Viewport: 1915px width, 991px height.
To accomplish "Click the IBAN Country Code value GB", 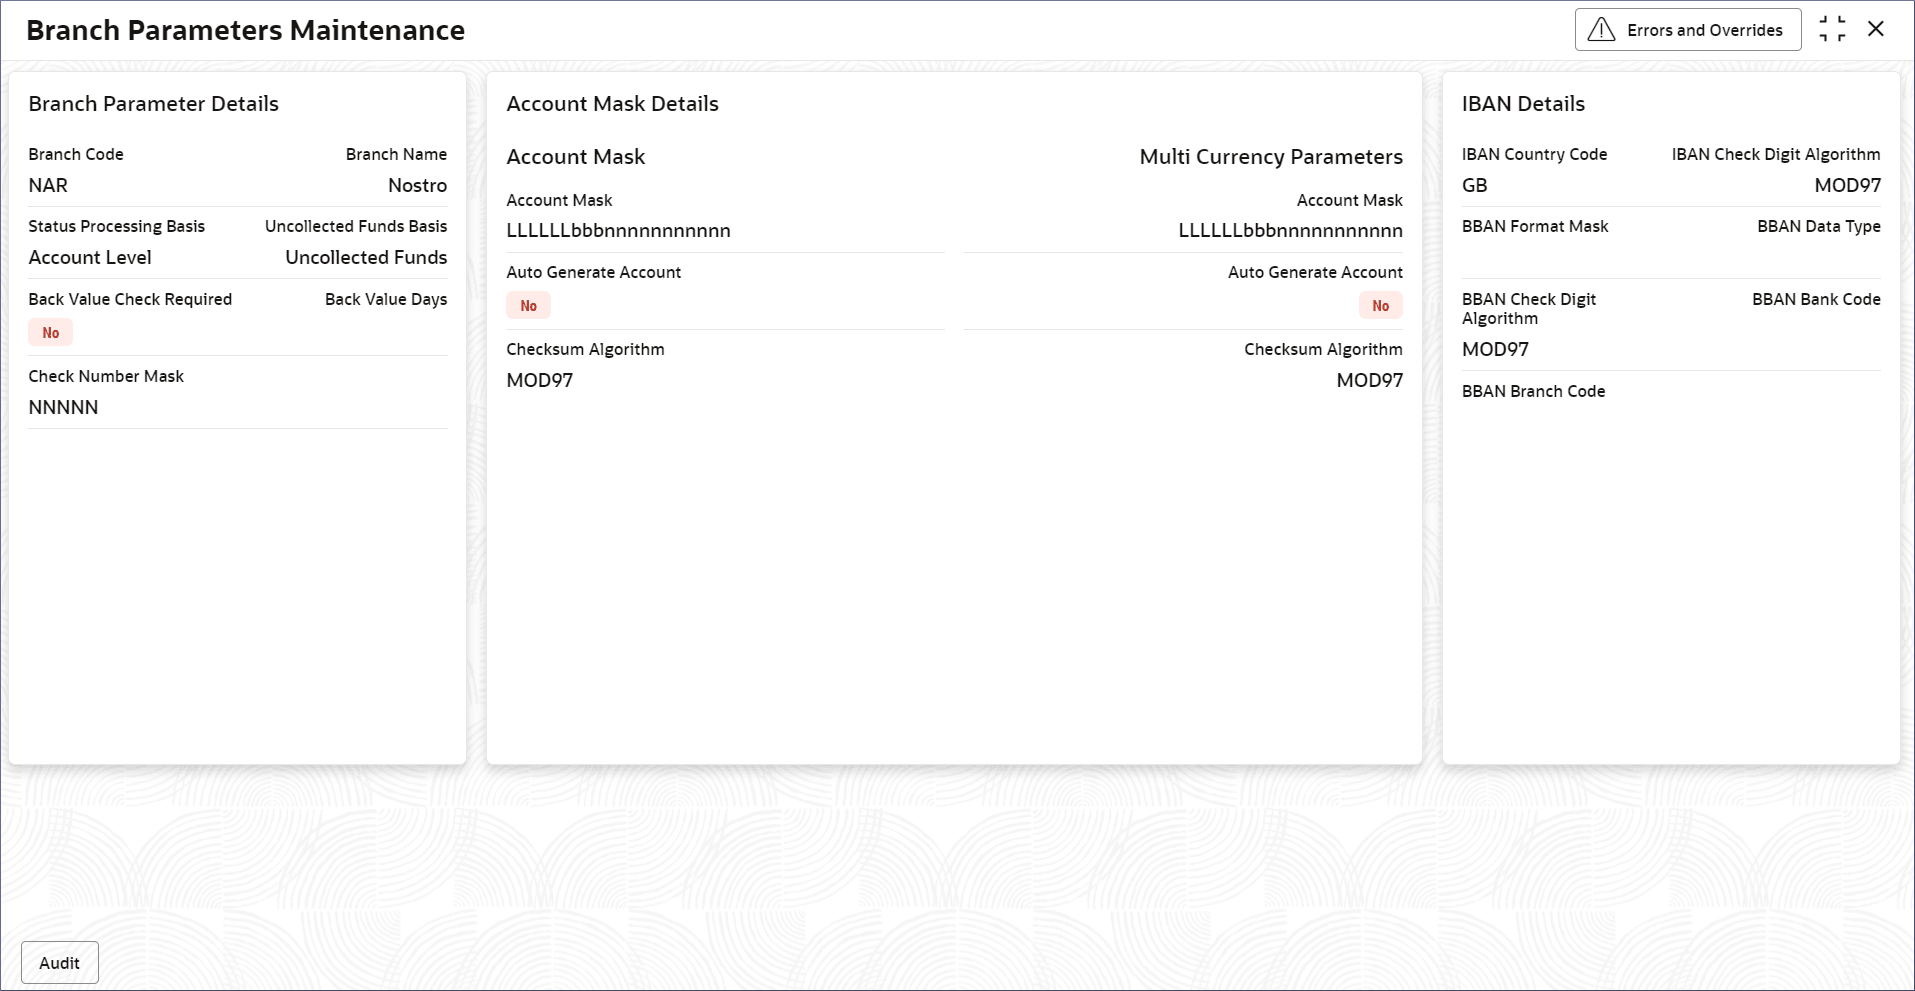I will [x=1474, y=185].
